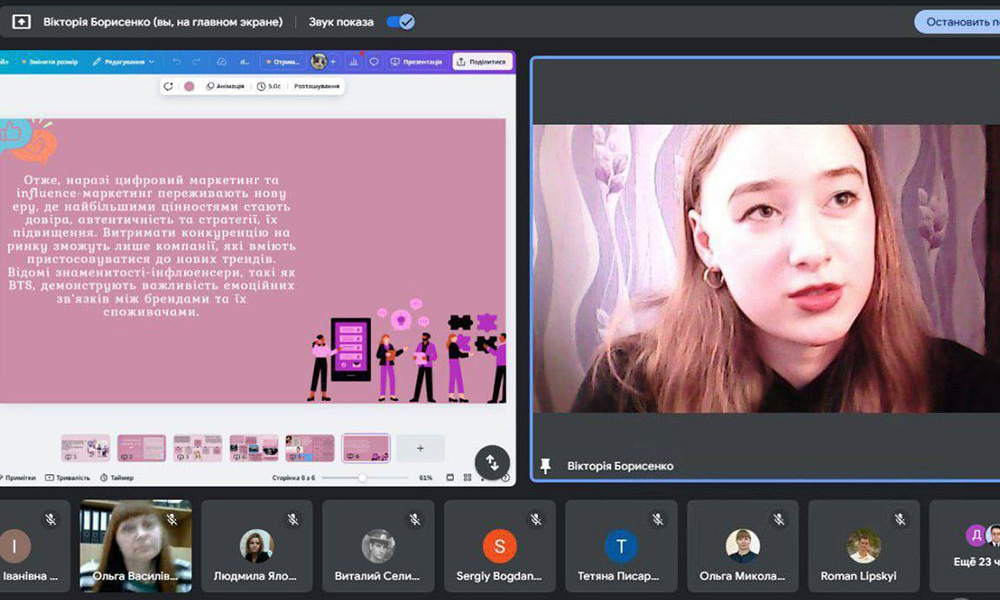Expand the 'Редагування' editing mode dropdown
Viewport: 1000px width, 600px height.
[124, 61]
